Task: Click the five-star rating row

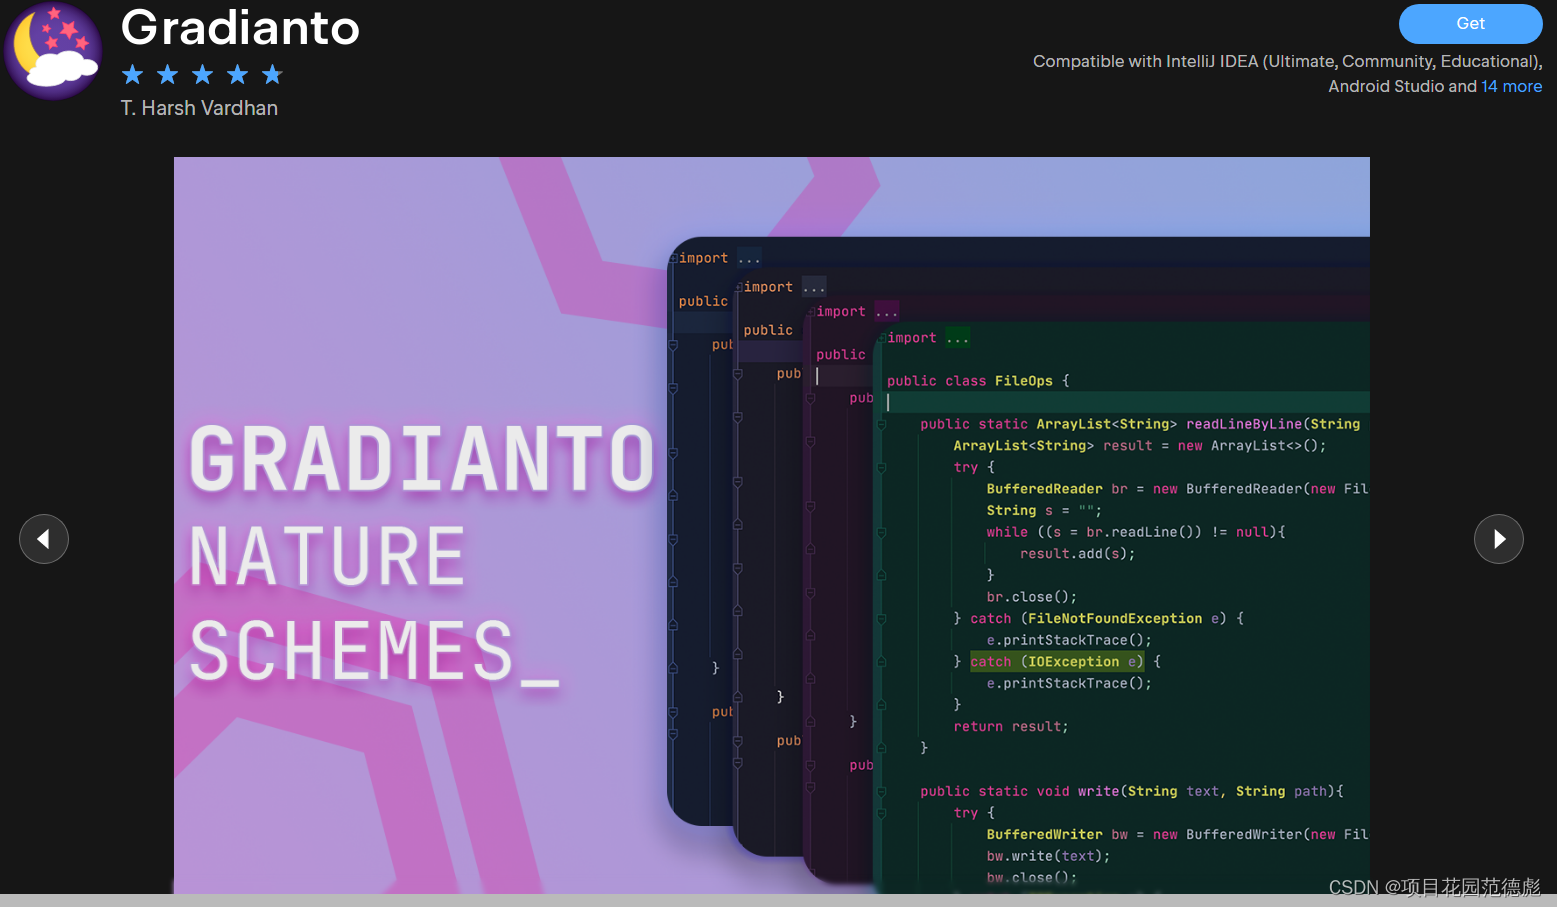Action: click(x=202, y=75)
